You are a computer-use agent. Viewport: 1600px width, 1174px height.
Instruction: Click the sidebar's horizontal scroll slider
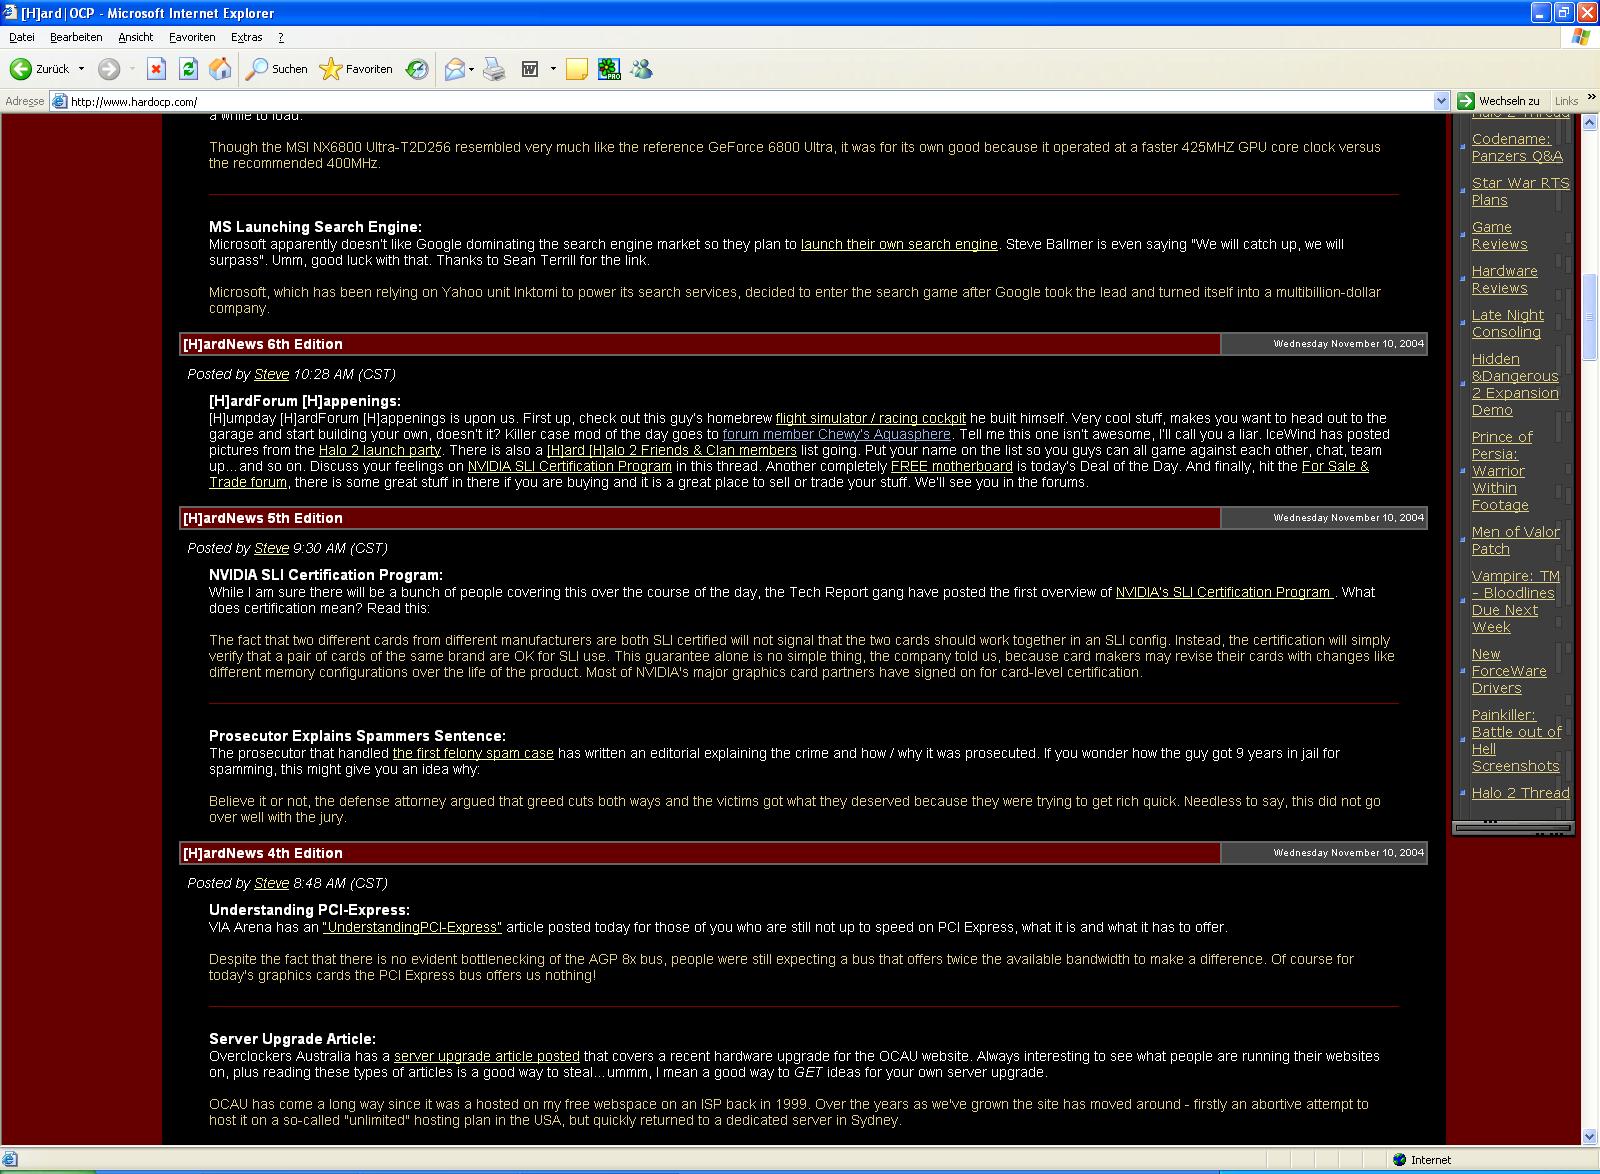pos(1512,828)
